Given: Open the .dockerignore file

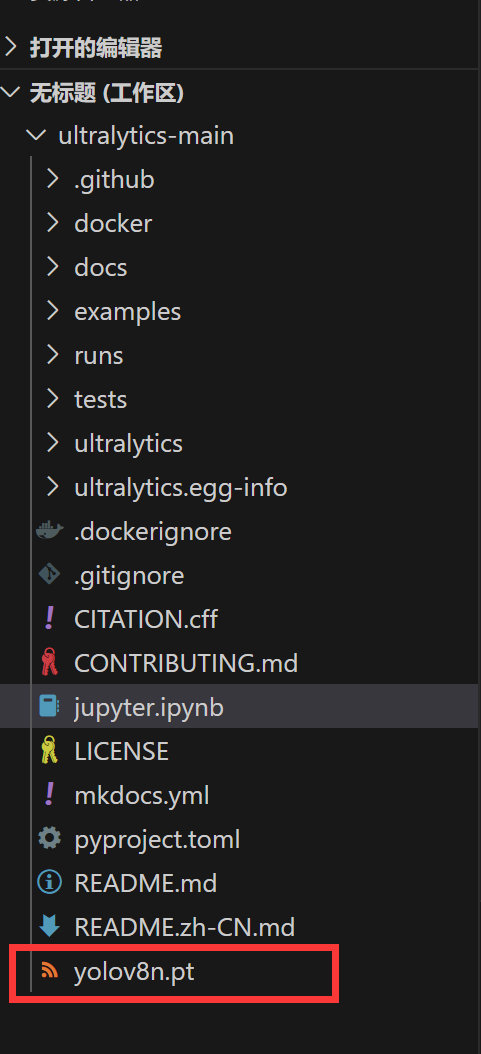Looking at the screenshot, I should click(152, 531).
